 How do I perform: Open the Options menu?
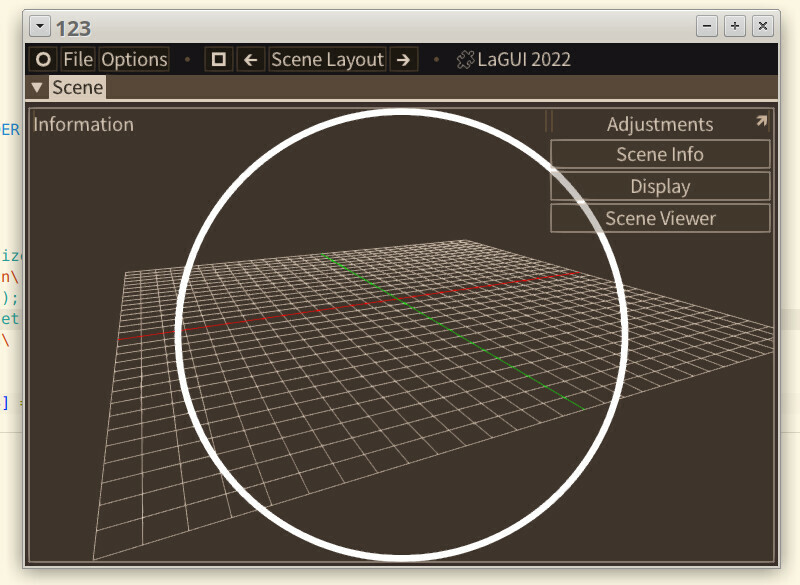tap(134, 60)
